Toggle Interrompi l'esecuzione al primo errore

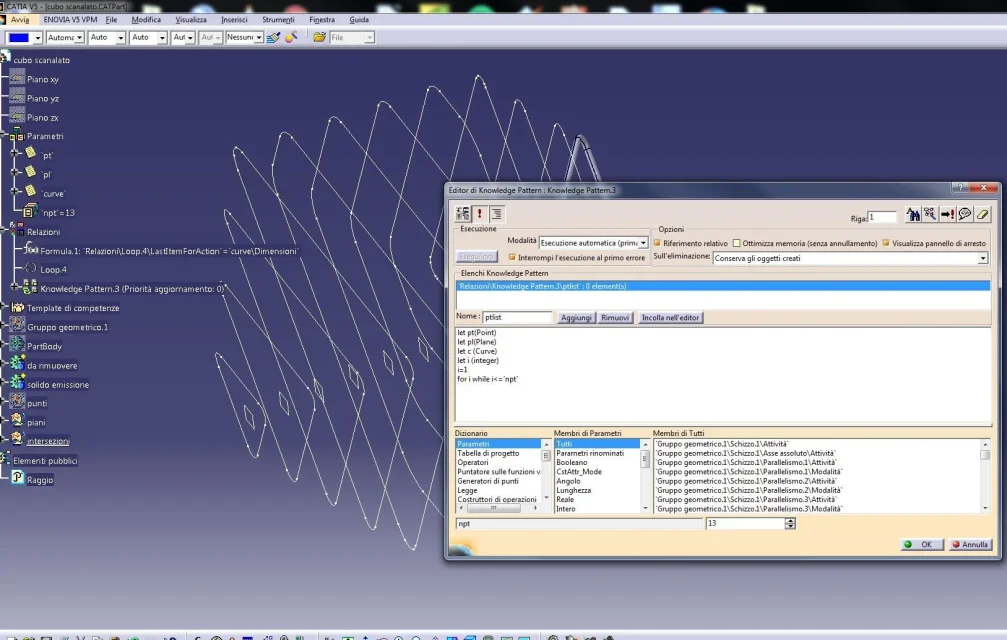(x=512, y=257)
